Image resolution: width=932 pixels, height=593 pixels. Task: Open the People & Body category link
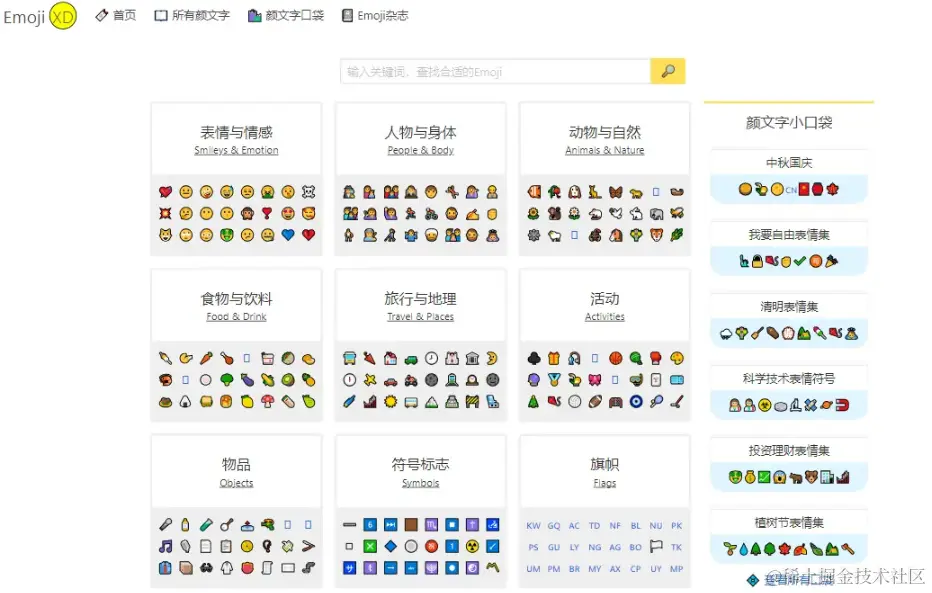point(420,150)
